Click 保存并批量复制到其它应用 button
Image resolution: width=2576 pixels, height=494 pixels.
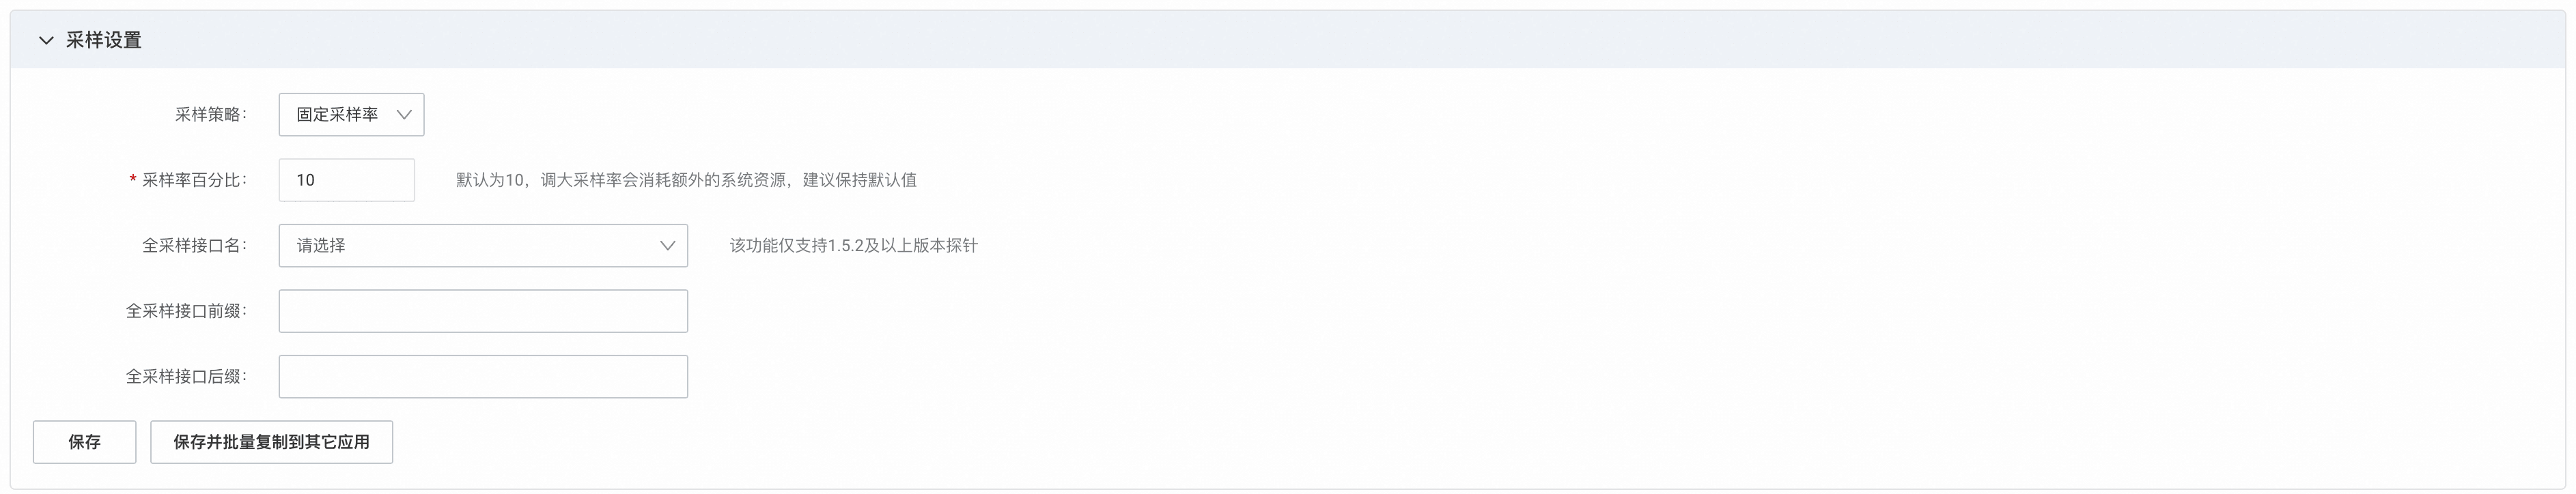(x=271, y=442)
